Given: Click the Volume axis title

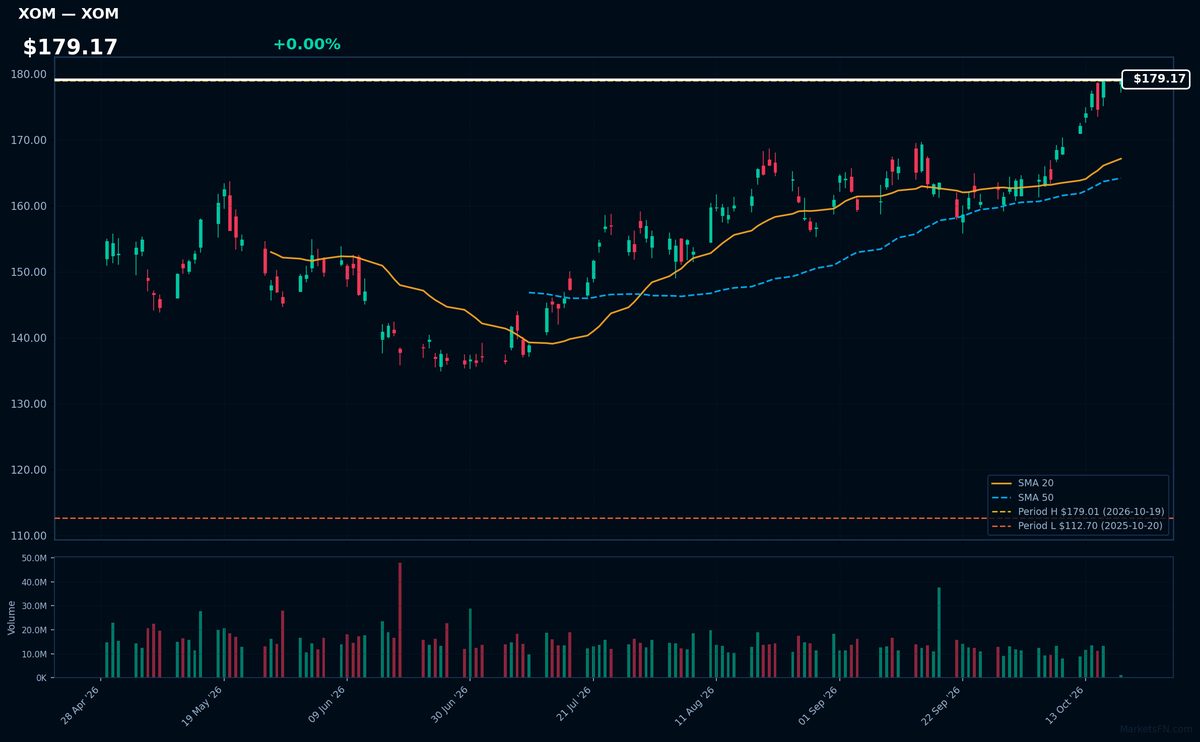Looking at the screenshot, I should click(x=12, y=617).
